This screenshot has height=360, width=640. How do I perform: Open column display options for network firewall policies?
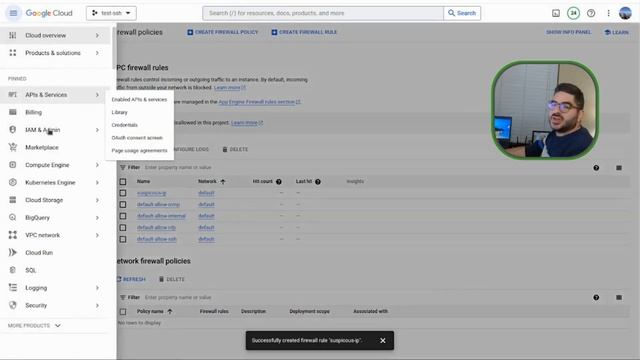[619, 298]
